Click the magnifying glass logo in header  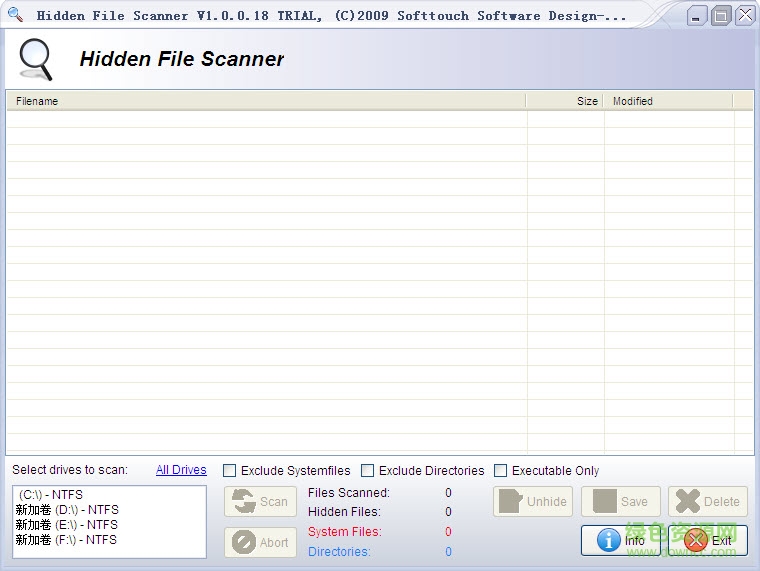[x=35, y=59]
